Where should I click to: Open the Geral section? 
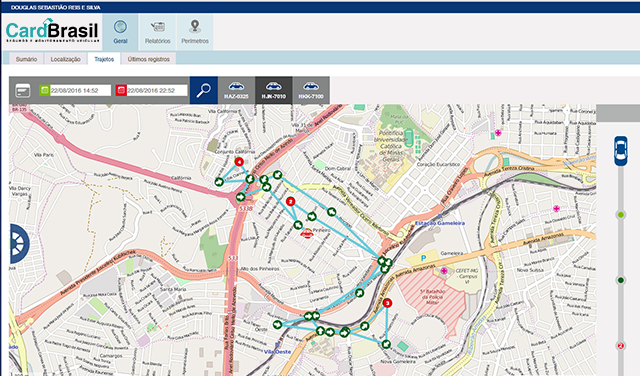pyautogui.click(x=120, y=32)
